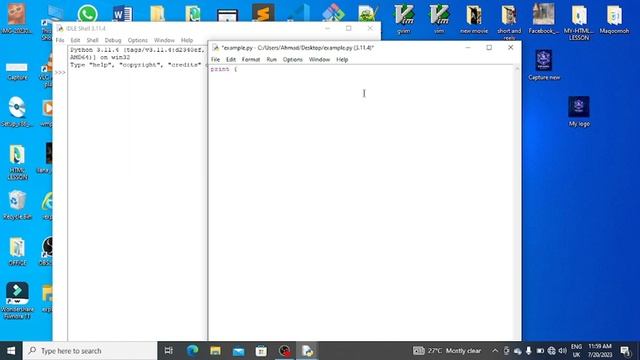Viewport: 640px width, 360px height.
Task: Open network settings tray icon
Action: (551, 351)
